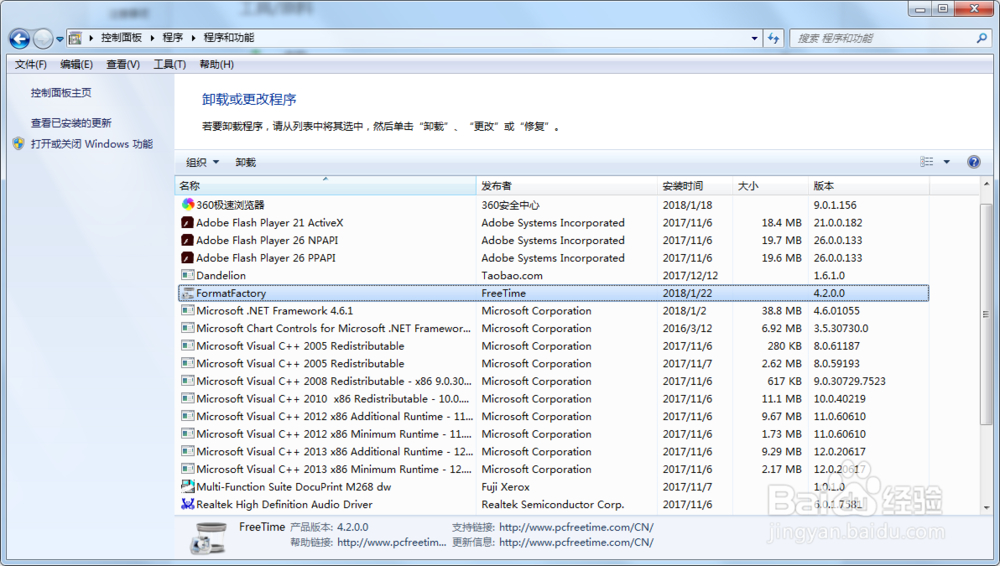Open 控制面板主页 link

pyautogui.click(x=61, y=93)
